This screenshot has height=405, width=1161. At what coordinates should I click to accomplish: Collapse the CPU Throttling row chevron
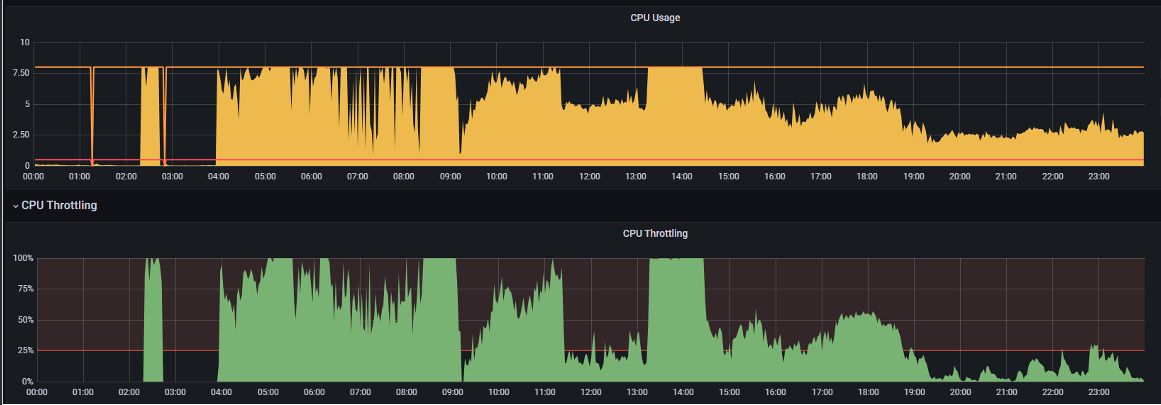click(x=16, y=206)
